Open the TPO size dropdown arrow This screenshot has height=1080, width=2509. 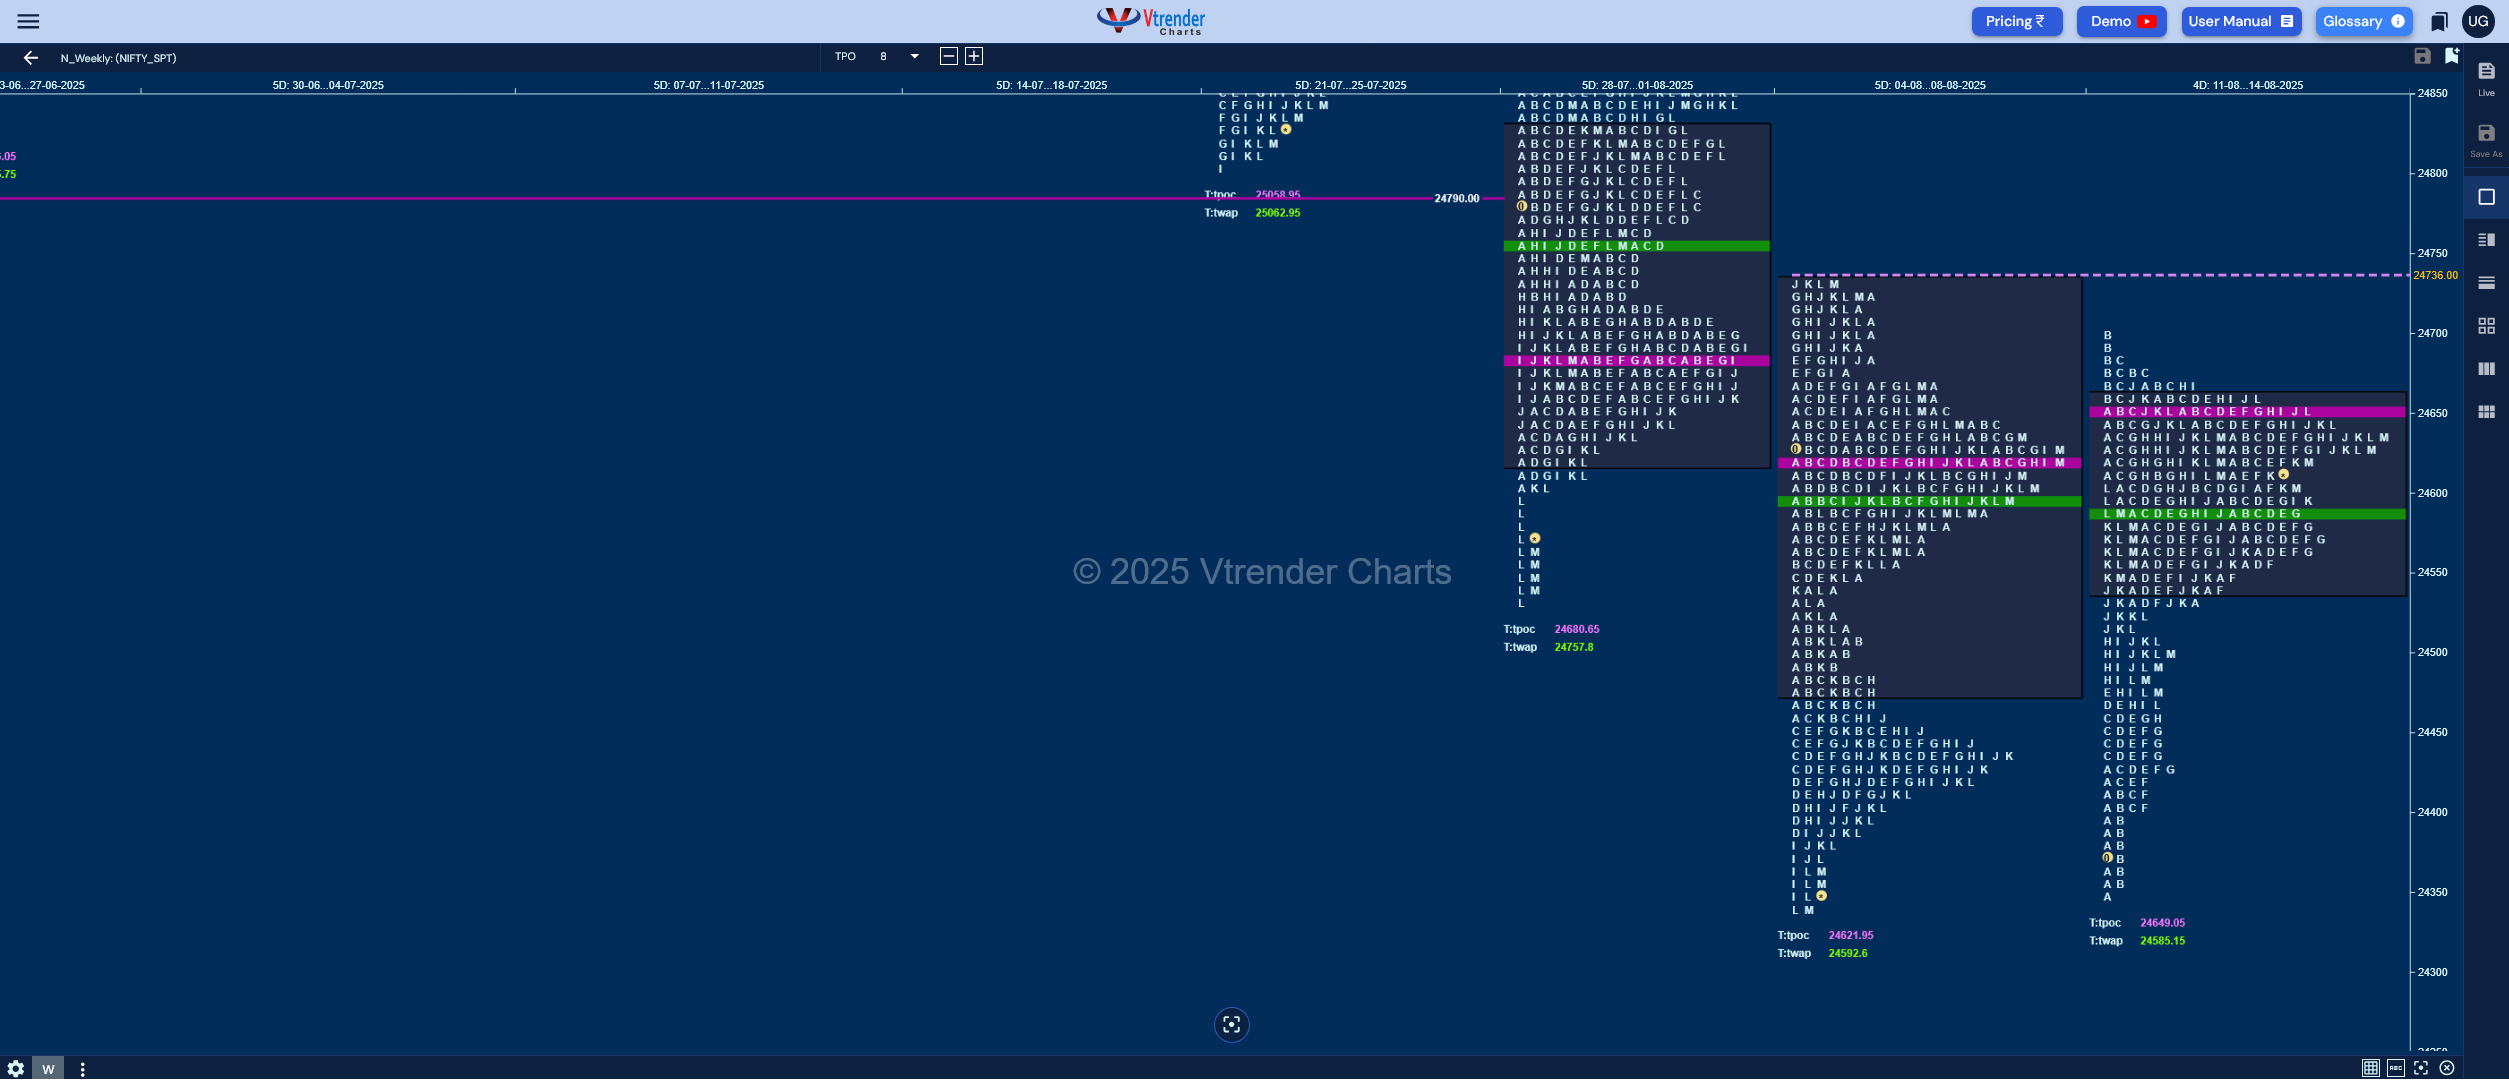tap(914, 56)
